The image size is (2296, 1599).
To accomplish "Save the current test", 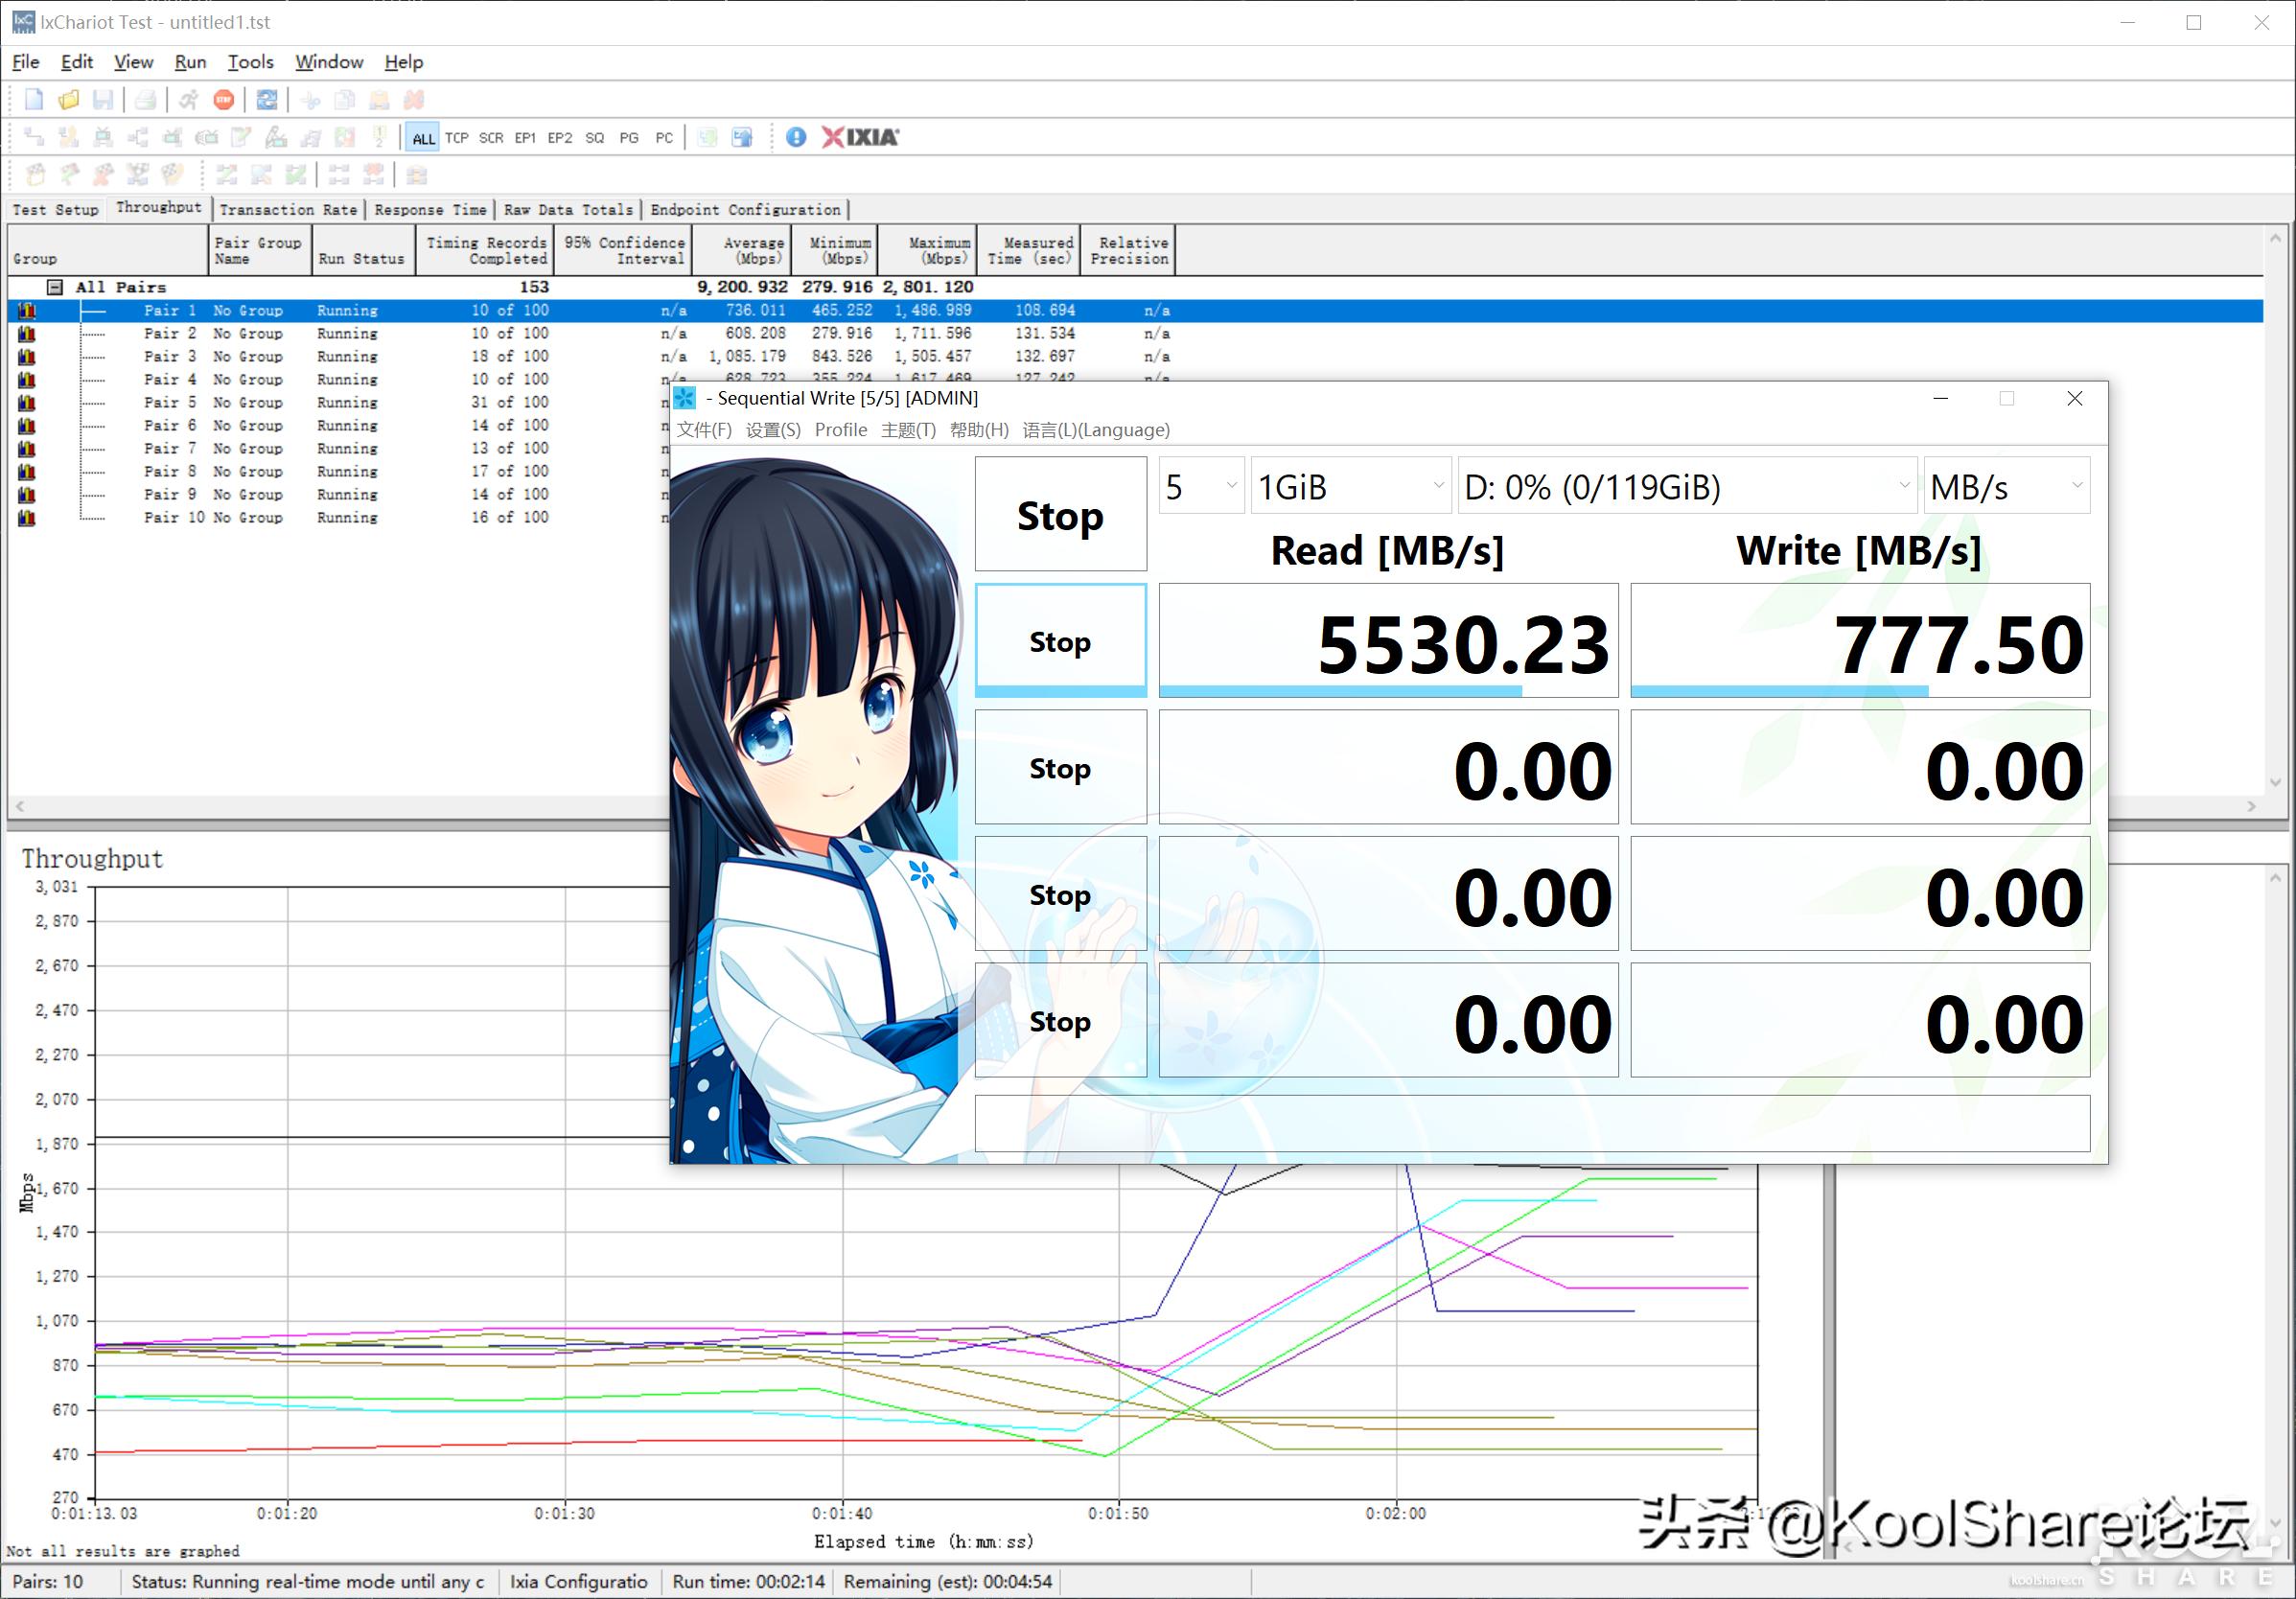I will coord(102,99).
